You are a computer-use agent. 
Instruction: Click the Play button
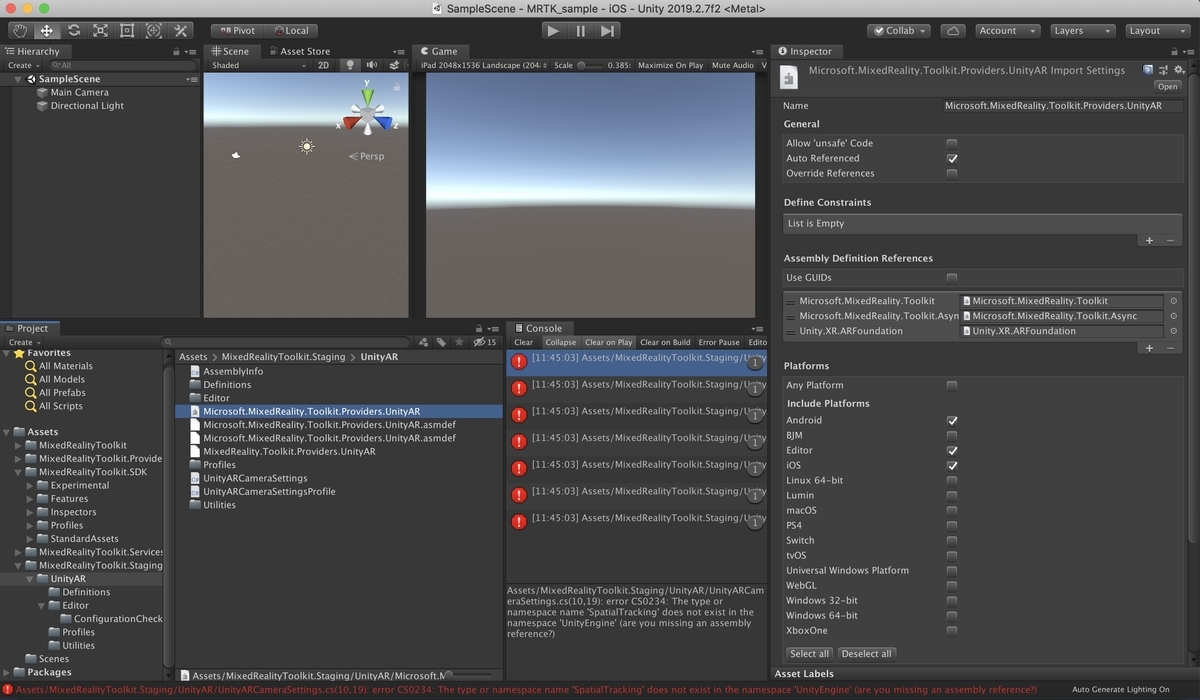[x=553, y=31]
